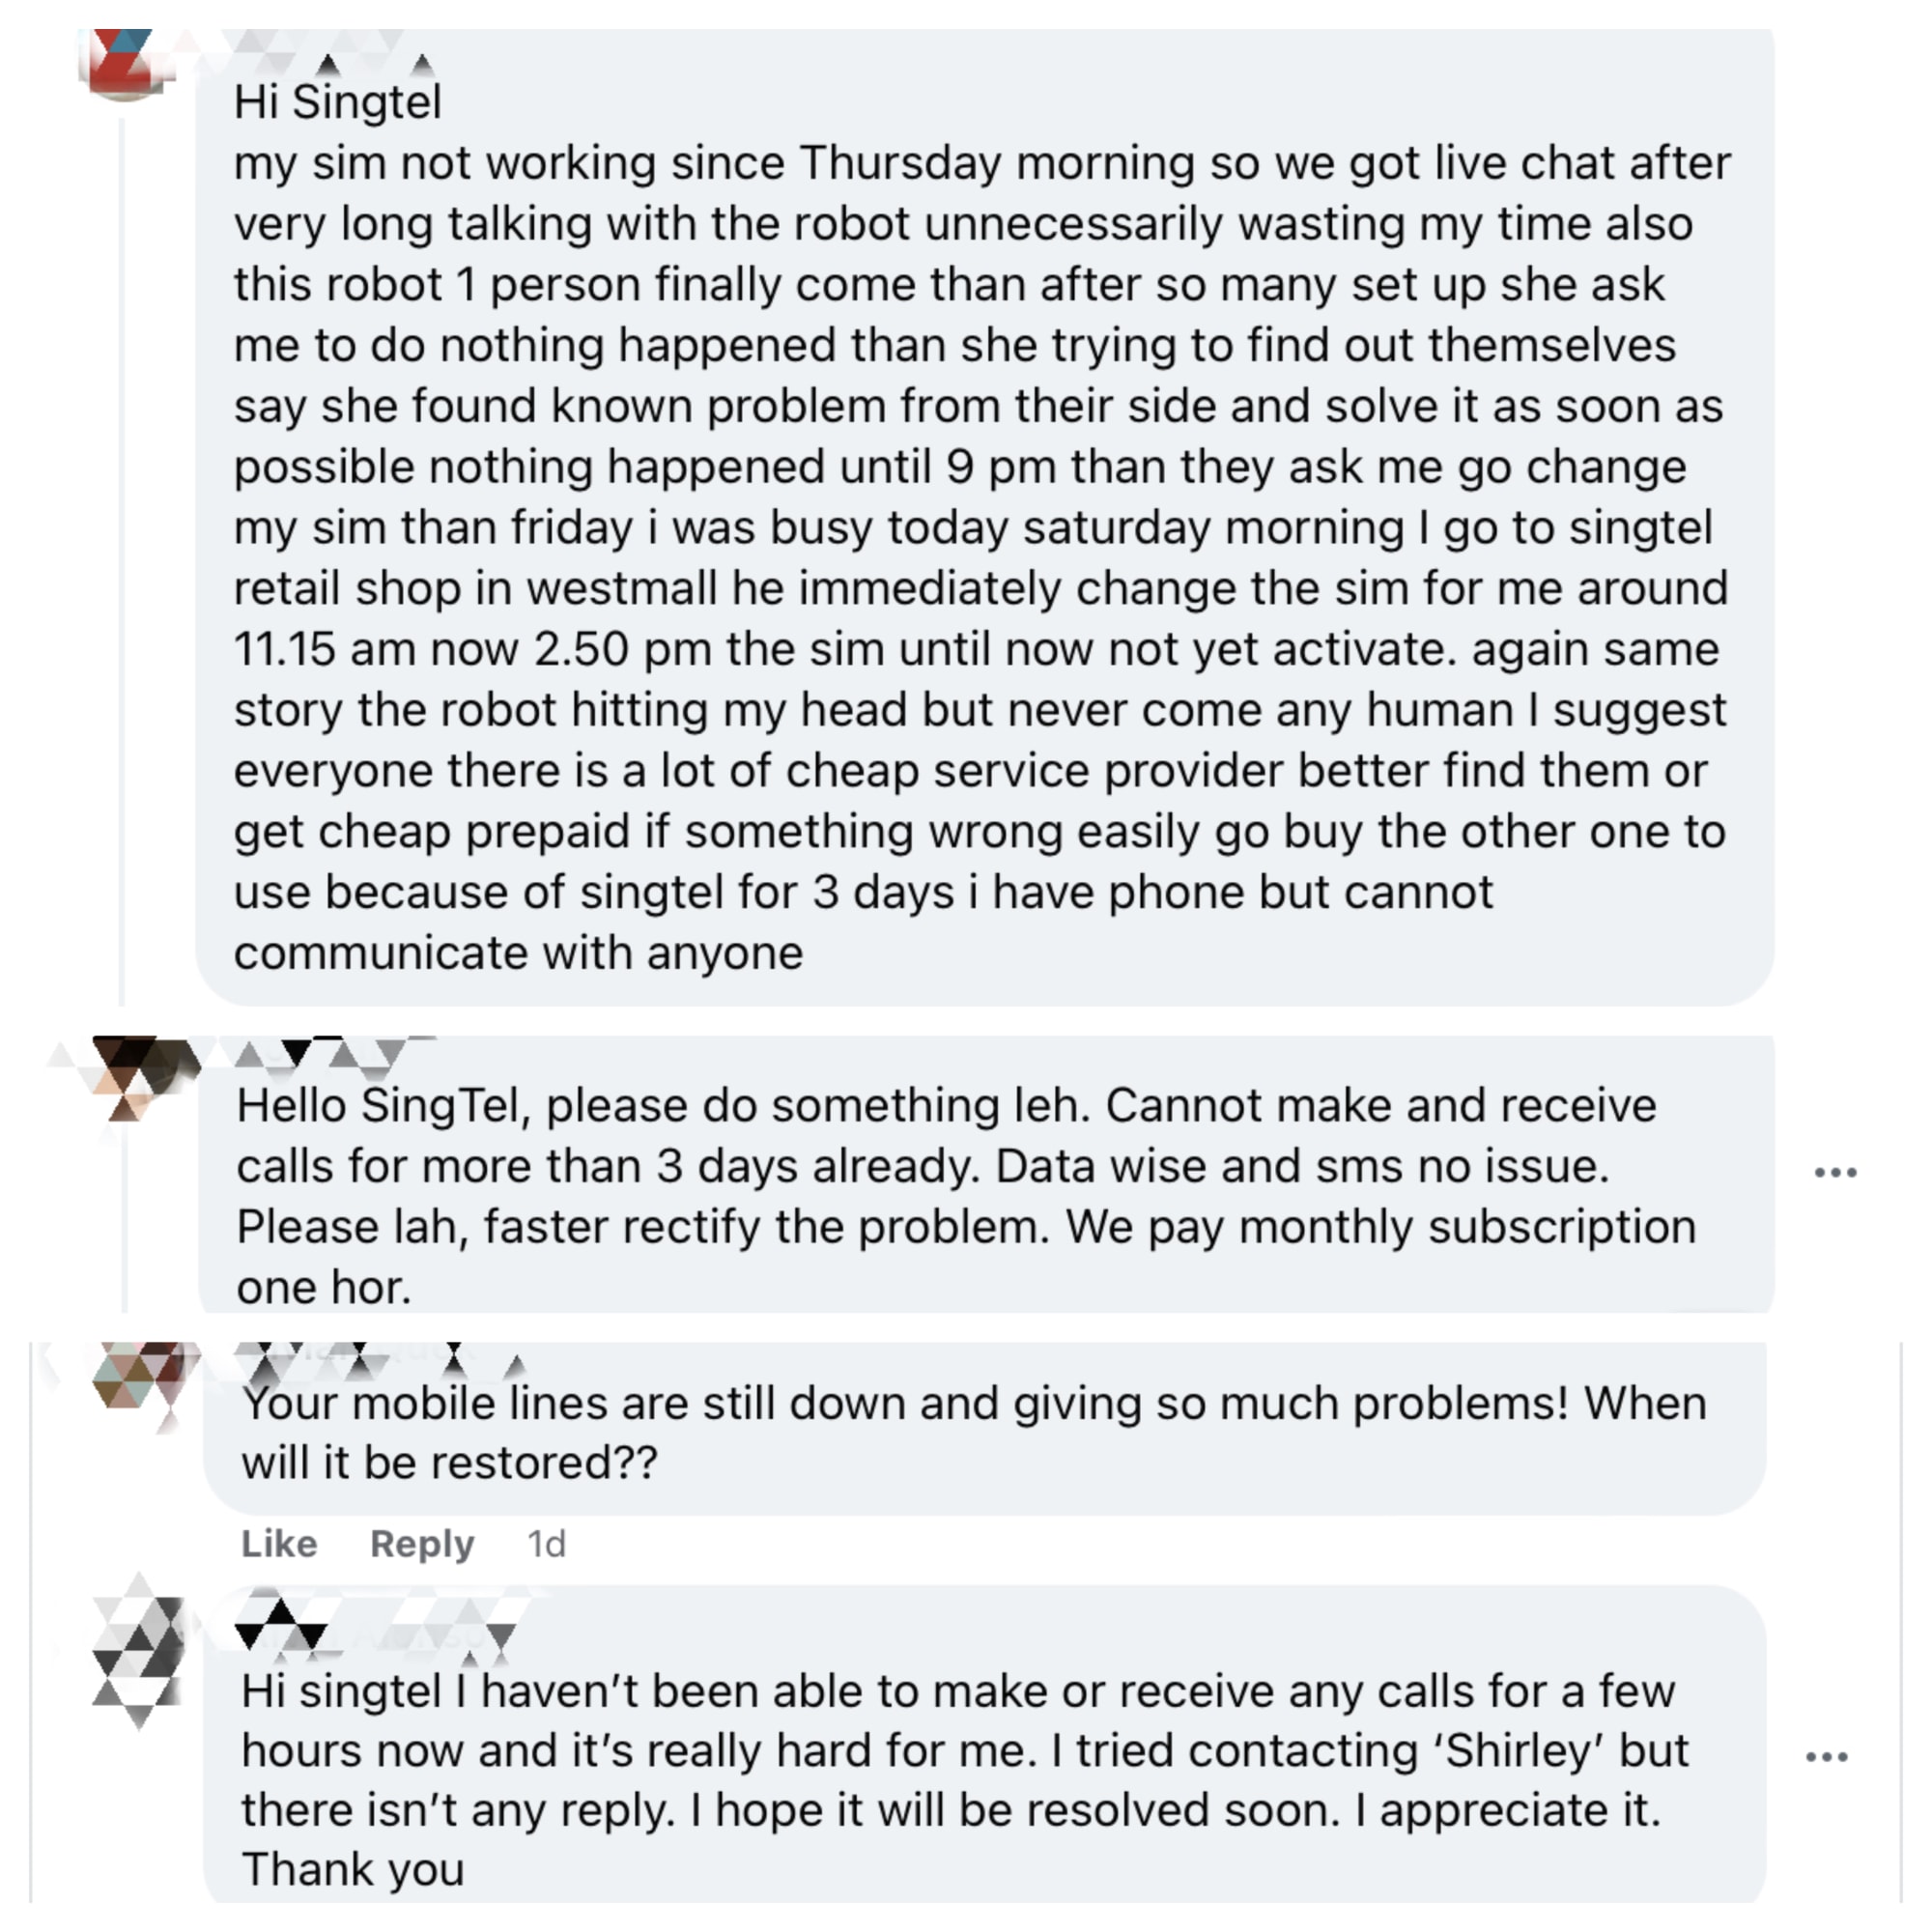Image resolution: width=1932 pixels, height=1932 pixels.
Task: Click avatar of the 'sim not working' commenter
Action: pos(125,62)
